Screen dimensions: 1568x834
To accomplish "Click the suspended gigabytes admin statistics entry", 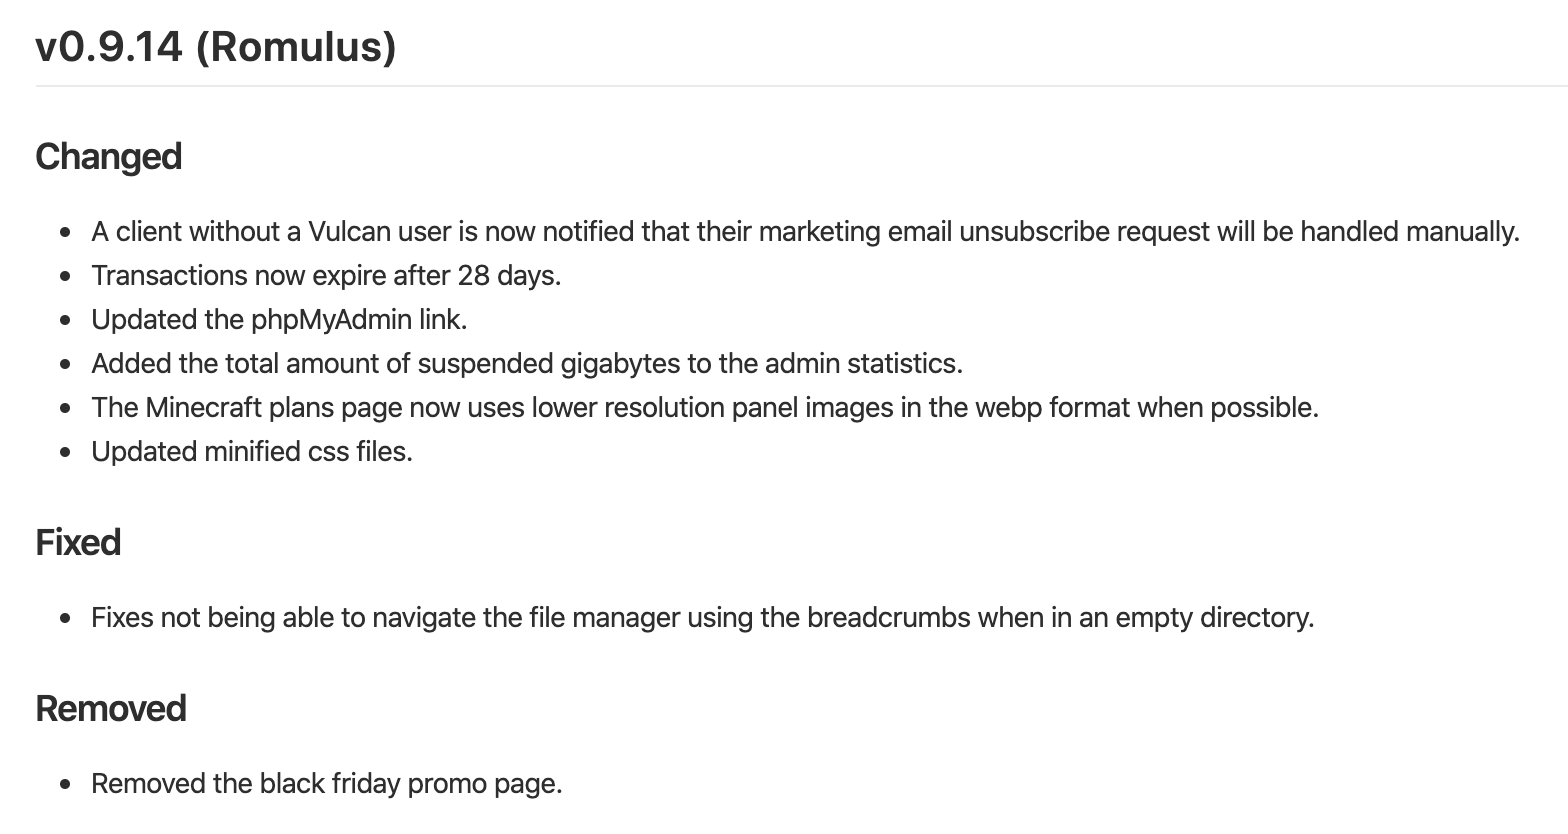I will tap(526, 364).
